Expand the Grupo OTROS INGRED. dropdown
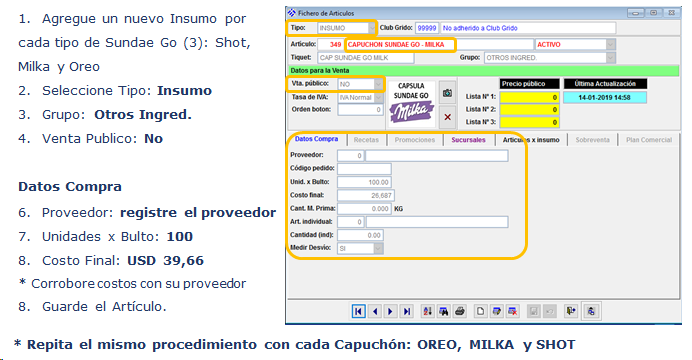692x360 pixels. pyautogui.click(x=610, y=58)
